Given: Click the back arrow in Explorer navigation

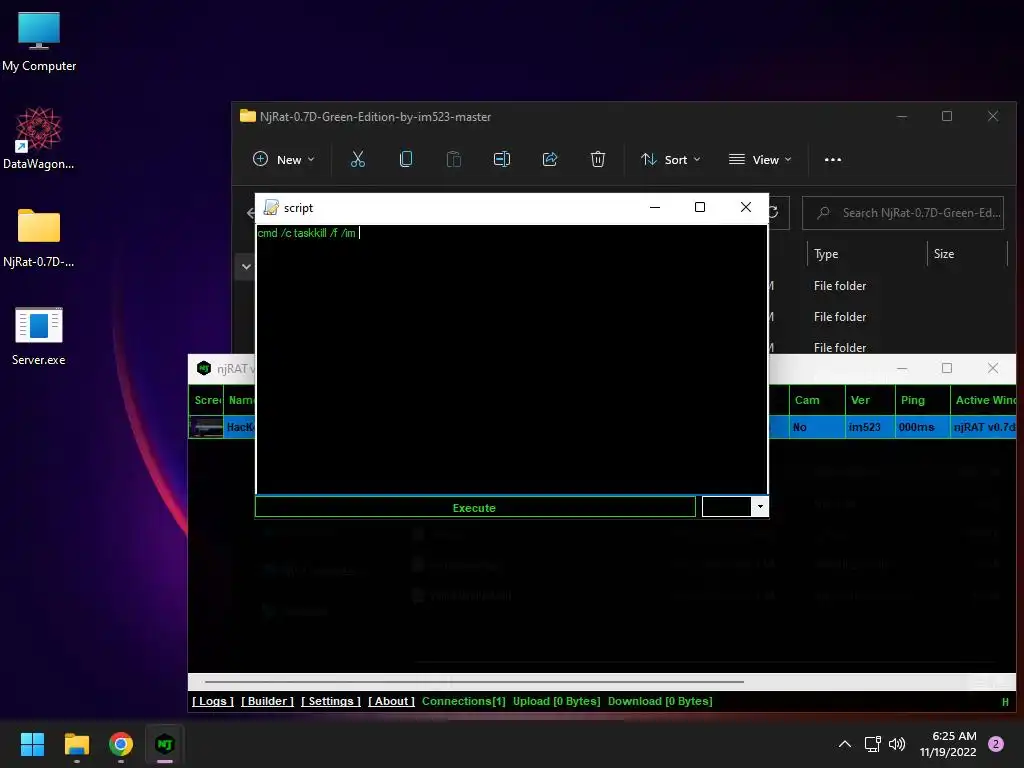Looking at the screenshot, I should [x=251, y=213].
